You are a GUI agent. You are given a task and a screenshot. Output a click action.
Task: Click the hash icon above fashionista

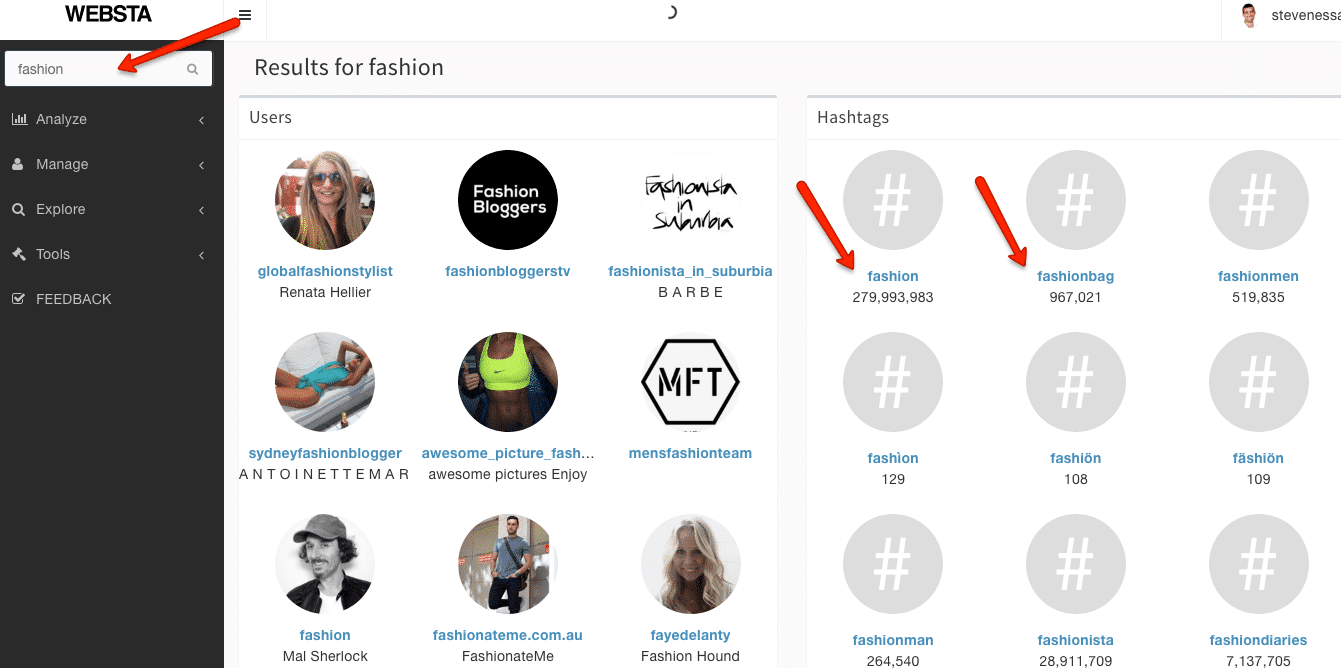1076,564
